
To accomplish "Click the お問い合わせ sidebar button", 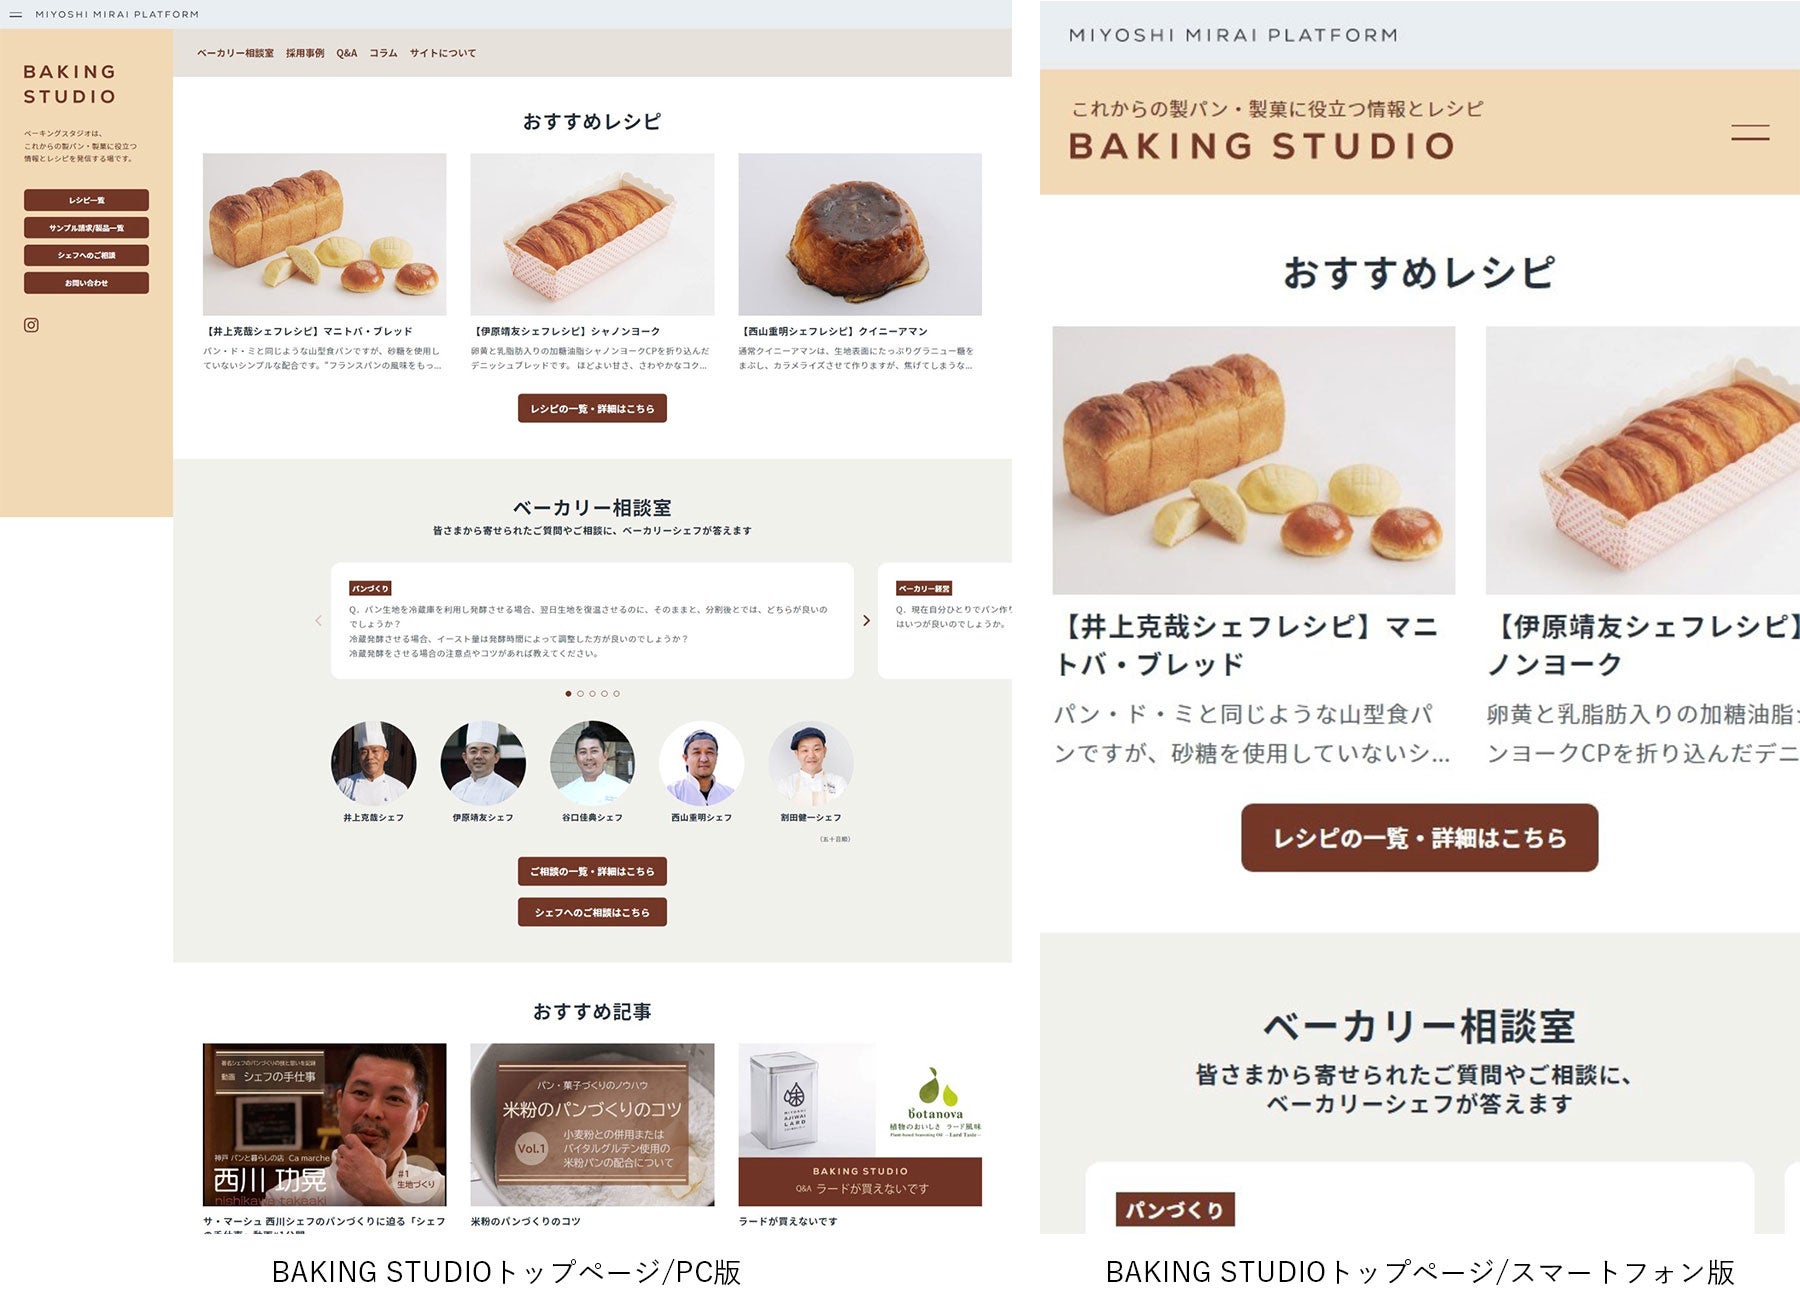I will 86,283.
